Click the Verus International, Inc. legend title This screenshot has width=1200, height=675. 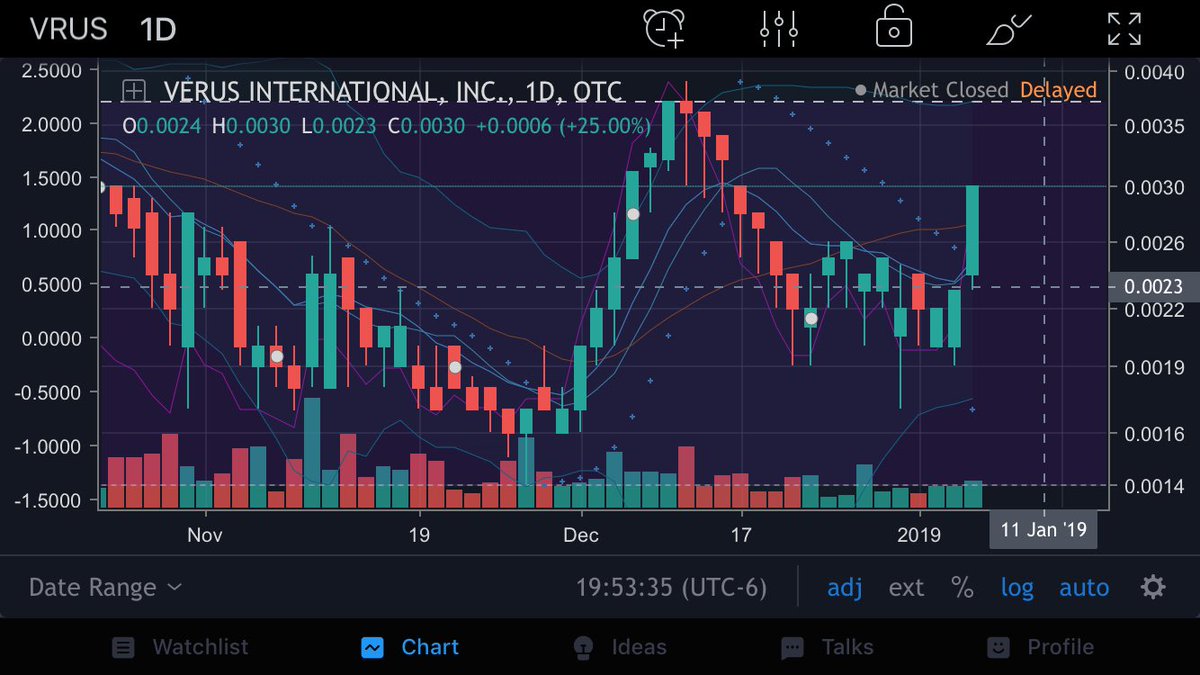(x=393, y=91)
